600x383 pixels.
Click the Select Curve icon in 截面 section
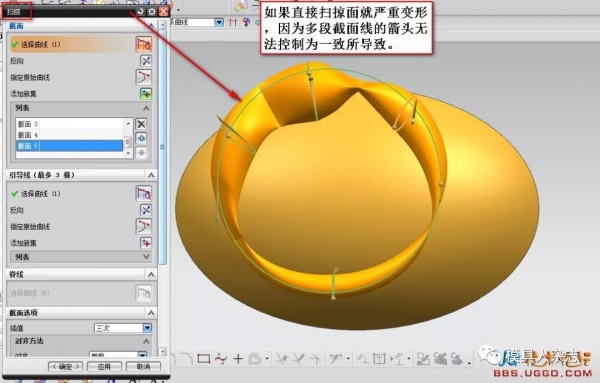point(144,44)
